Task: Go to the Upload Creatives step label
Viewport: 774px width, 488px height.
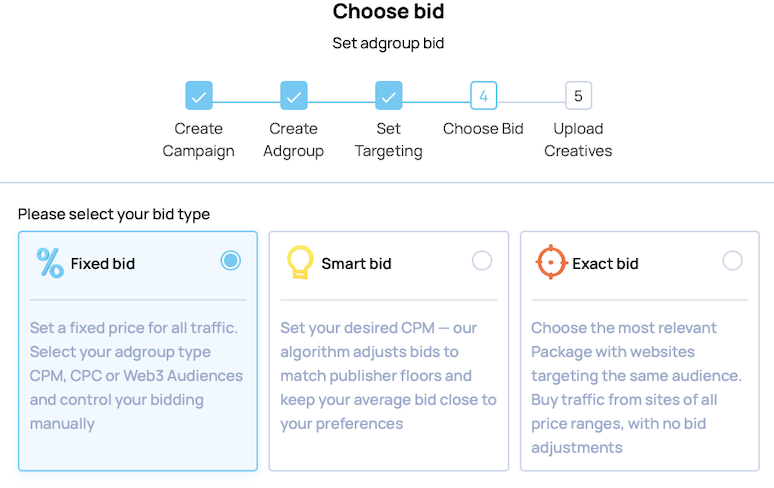Action: (x=578, y=140)
